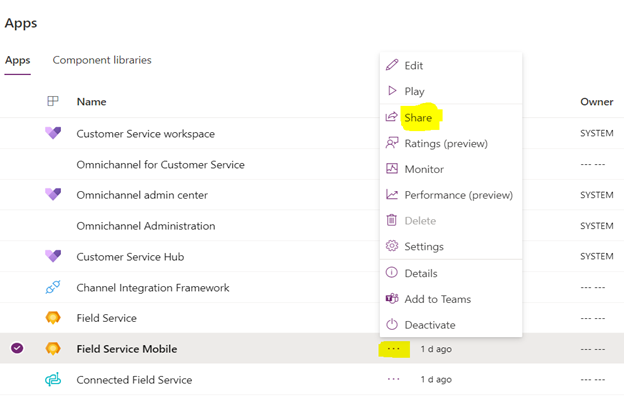
Task: Open the Channel Integration Framework app
Action: pyautogui.click(x=153, y=288)
